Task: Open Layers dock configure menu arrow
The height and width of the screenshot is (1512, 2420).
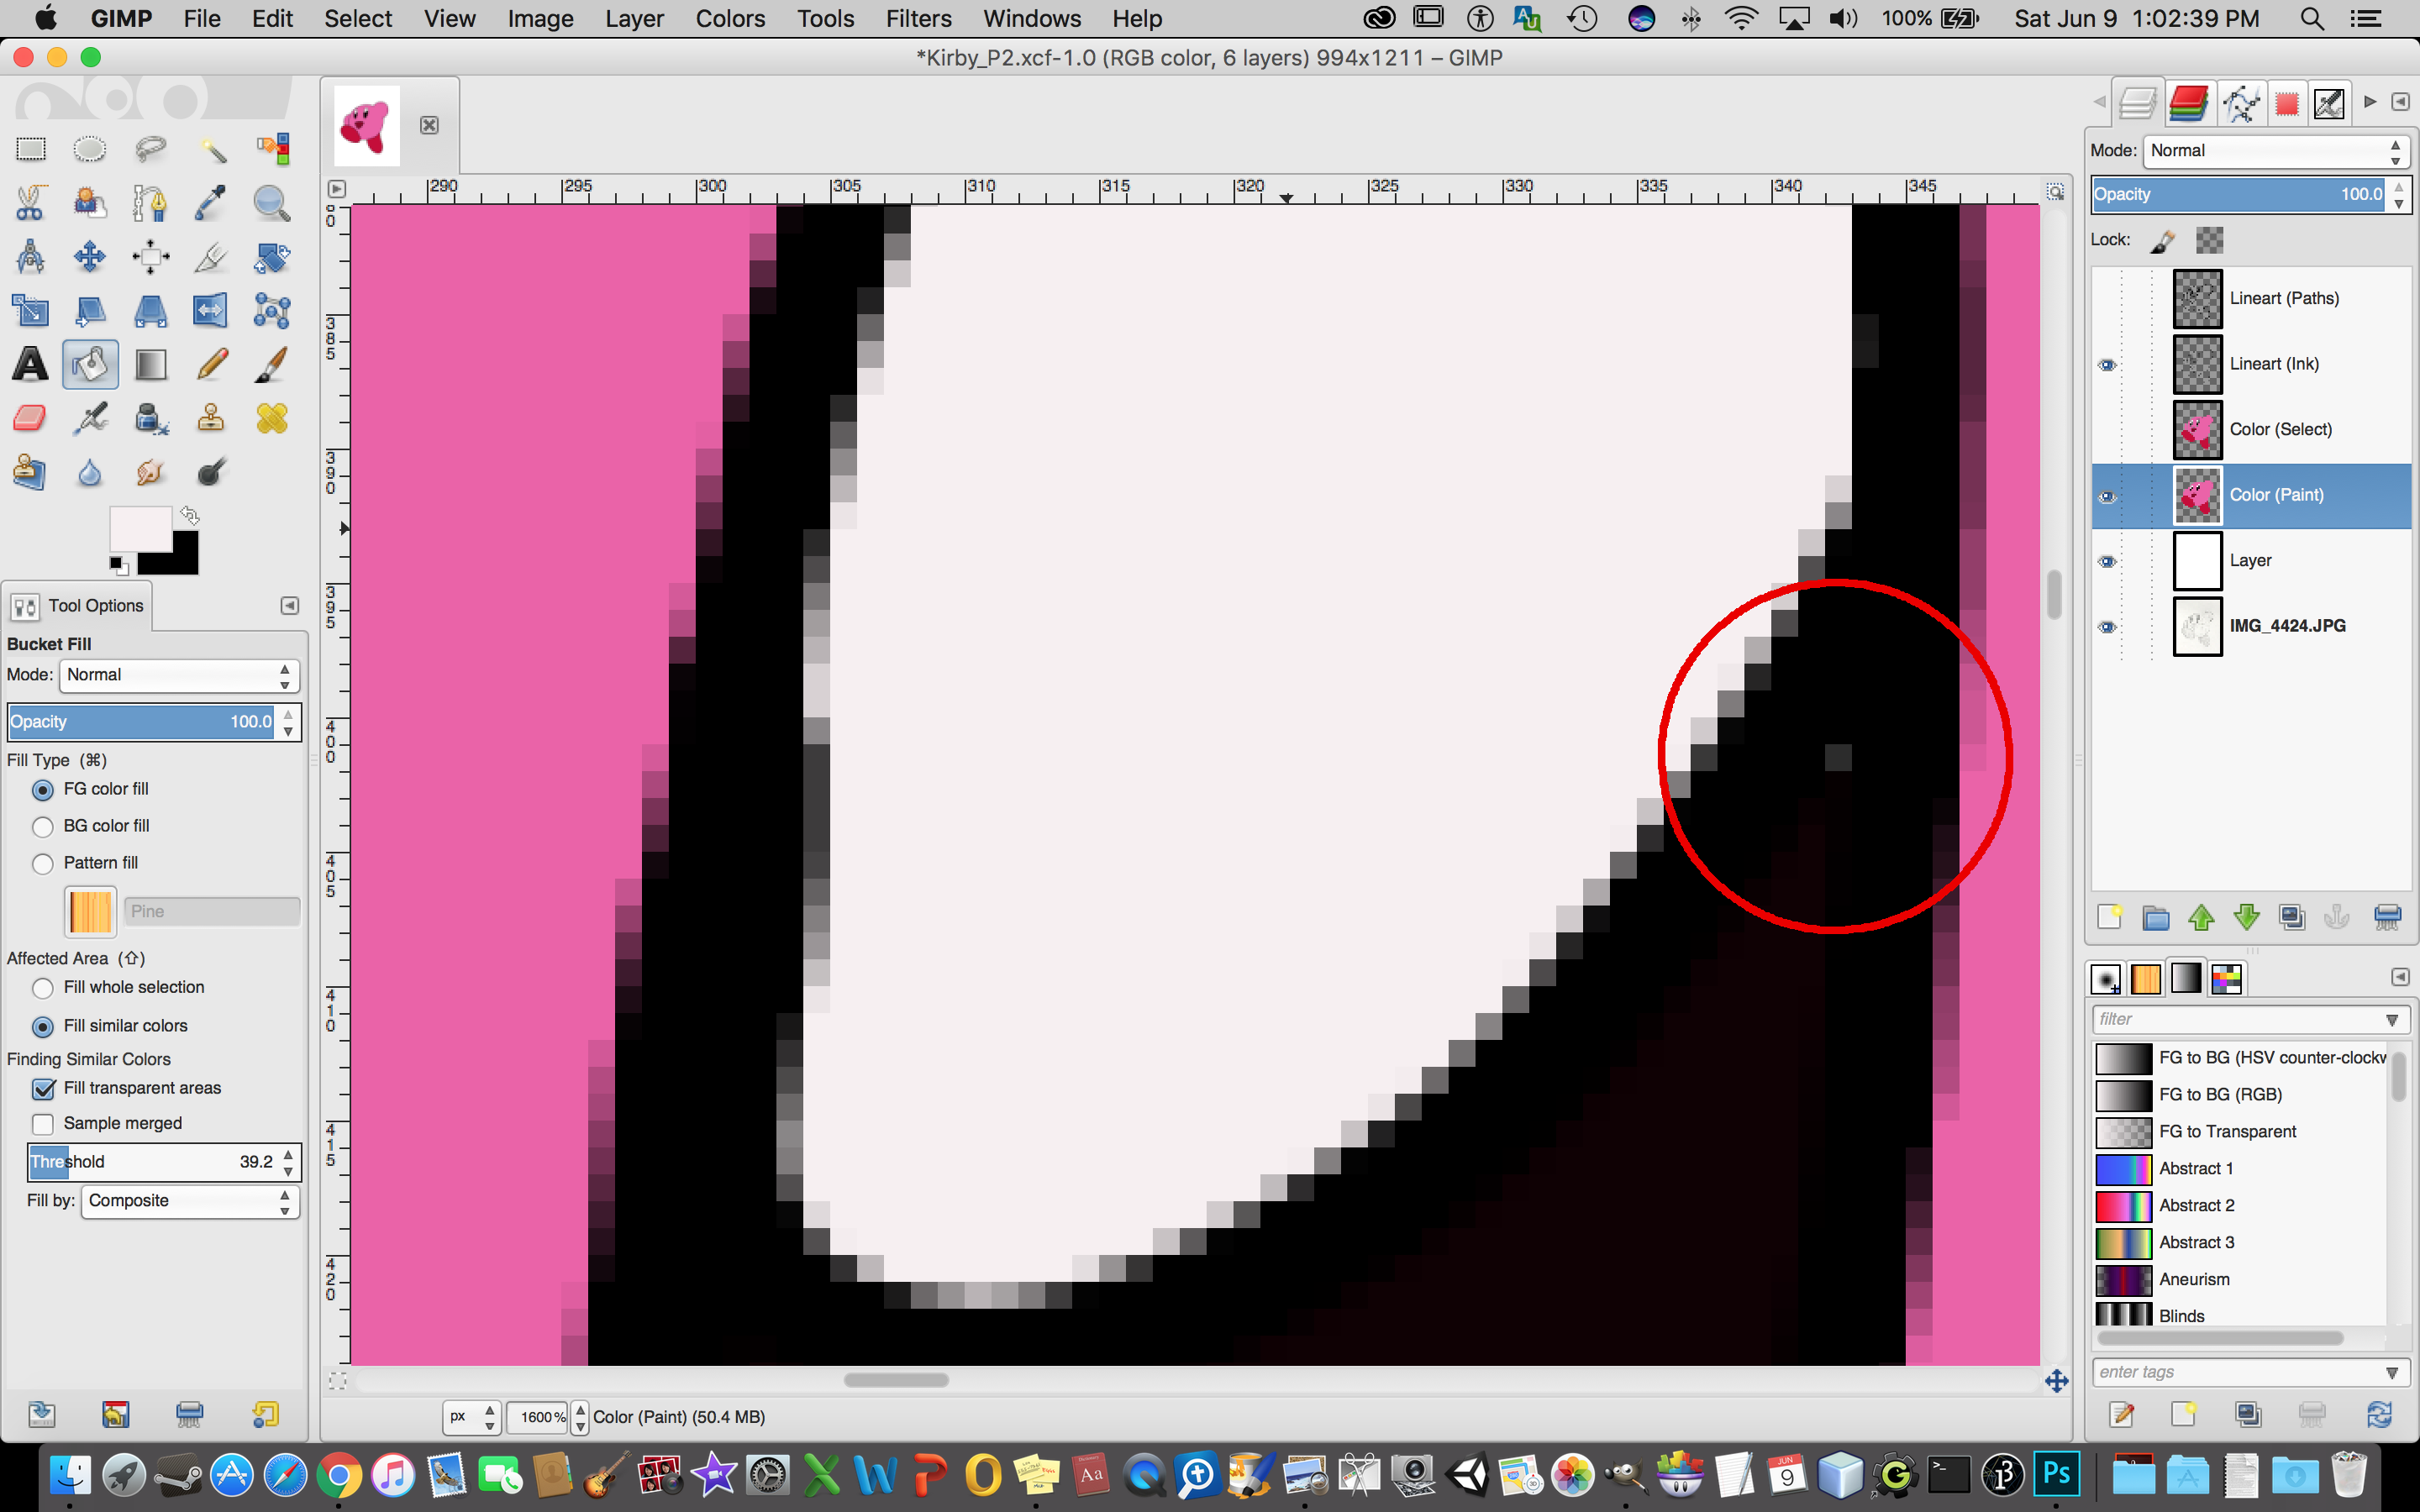Action: pyautogui.click(x=2400, y=102)
